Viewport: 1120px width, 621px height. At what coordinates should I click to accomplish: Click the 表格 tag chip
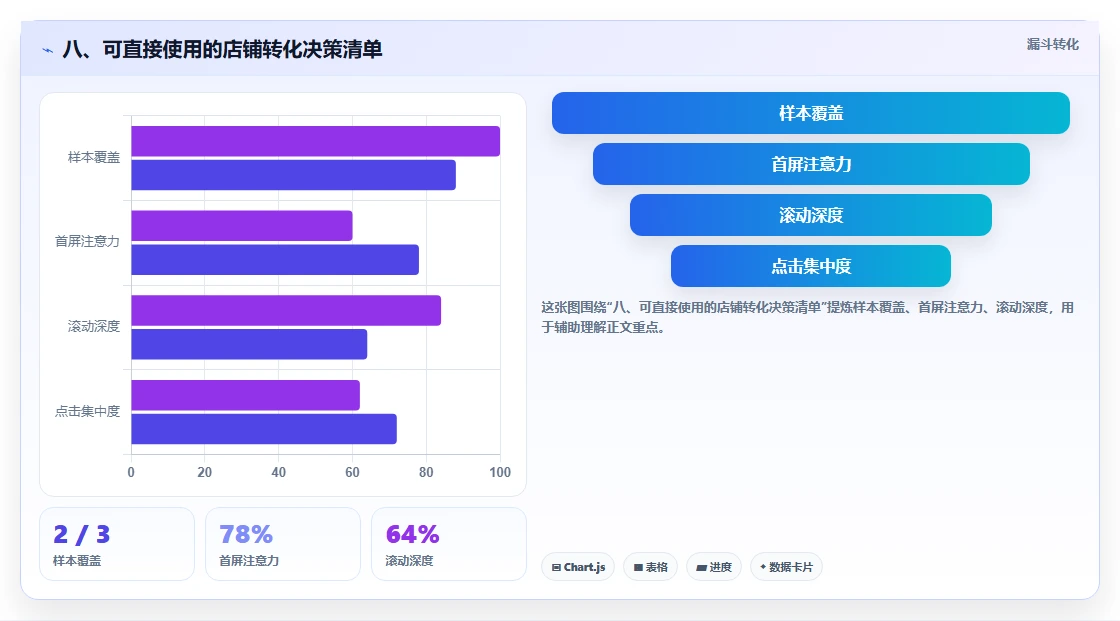pos(650,567)
